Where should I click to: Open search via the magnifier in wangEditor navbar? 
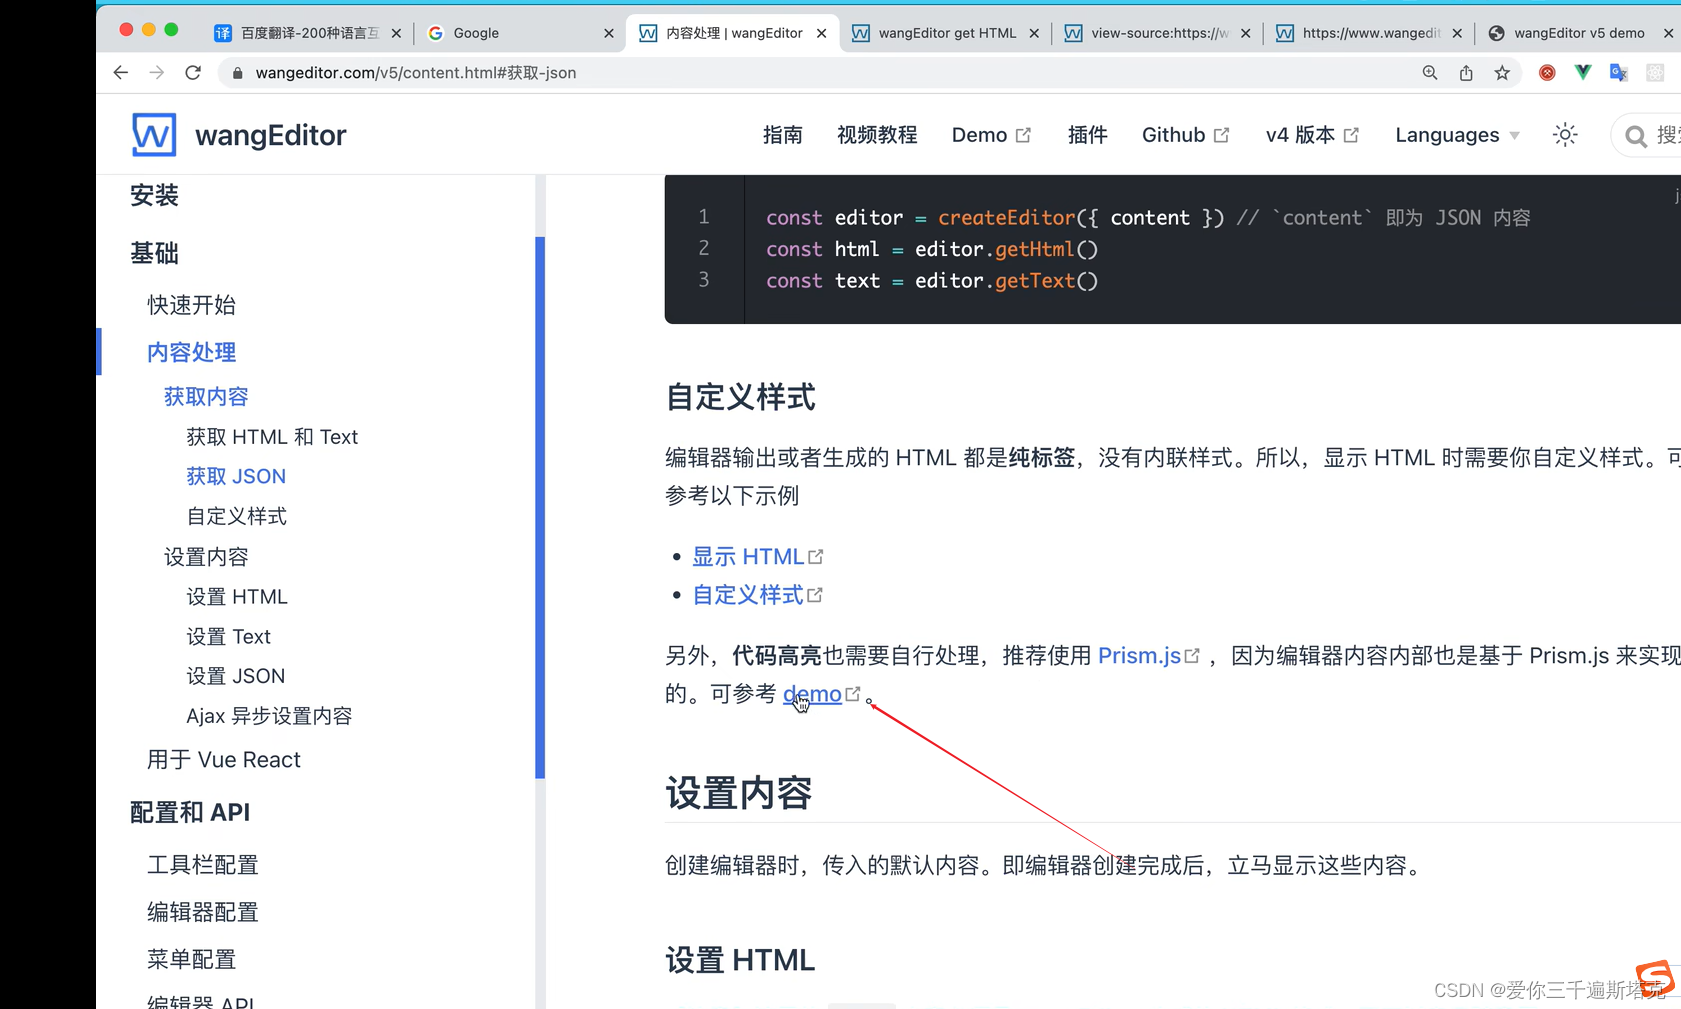tap(1635, 135)
